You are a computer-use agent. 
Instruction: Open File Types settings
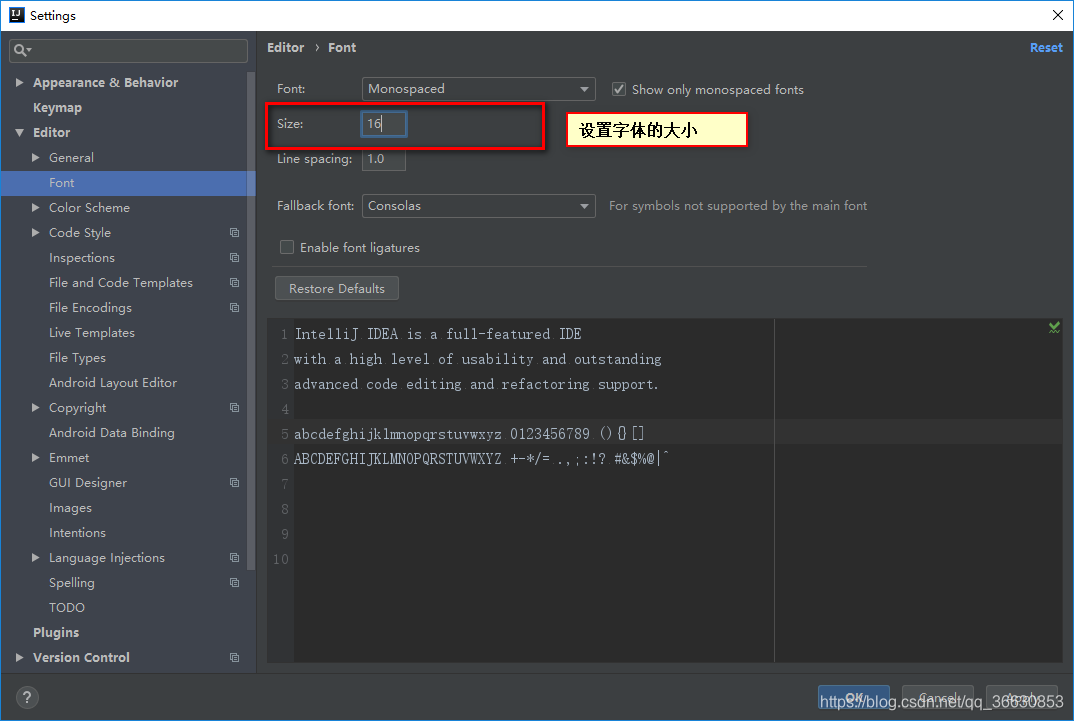(77, 357)
